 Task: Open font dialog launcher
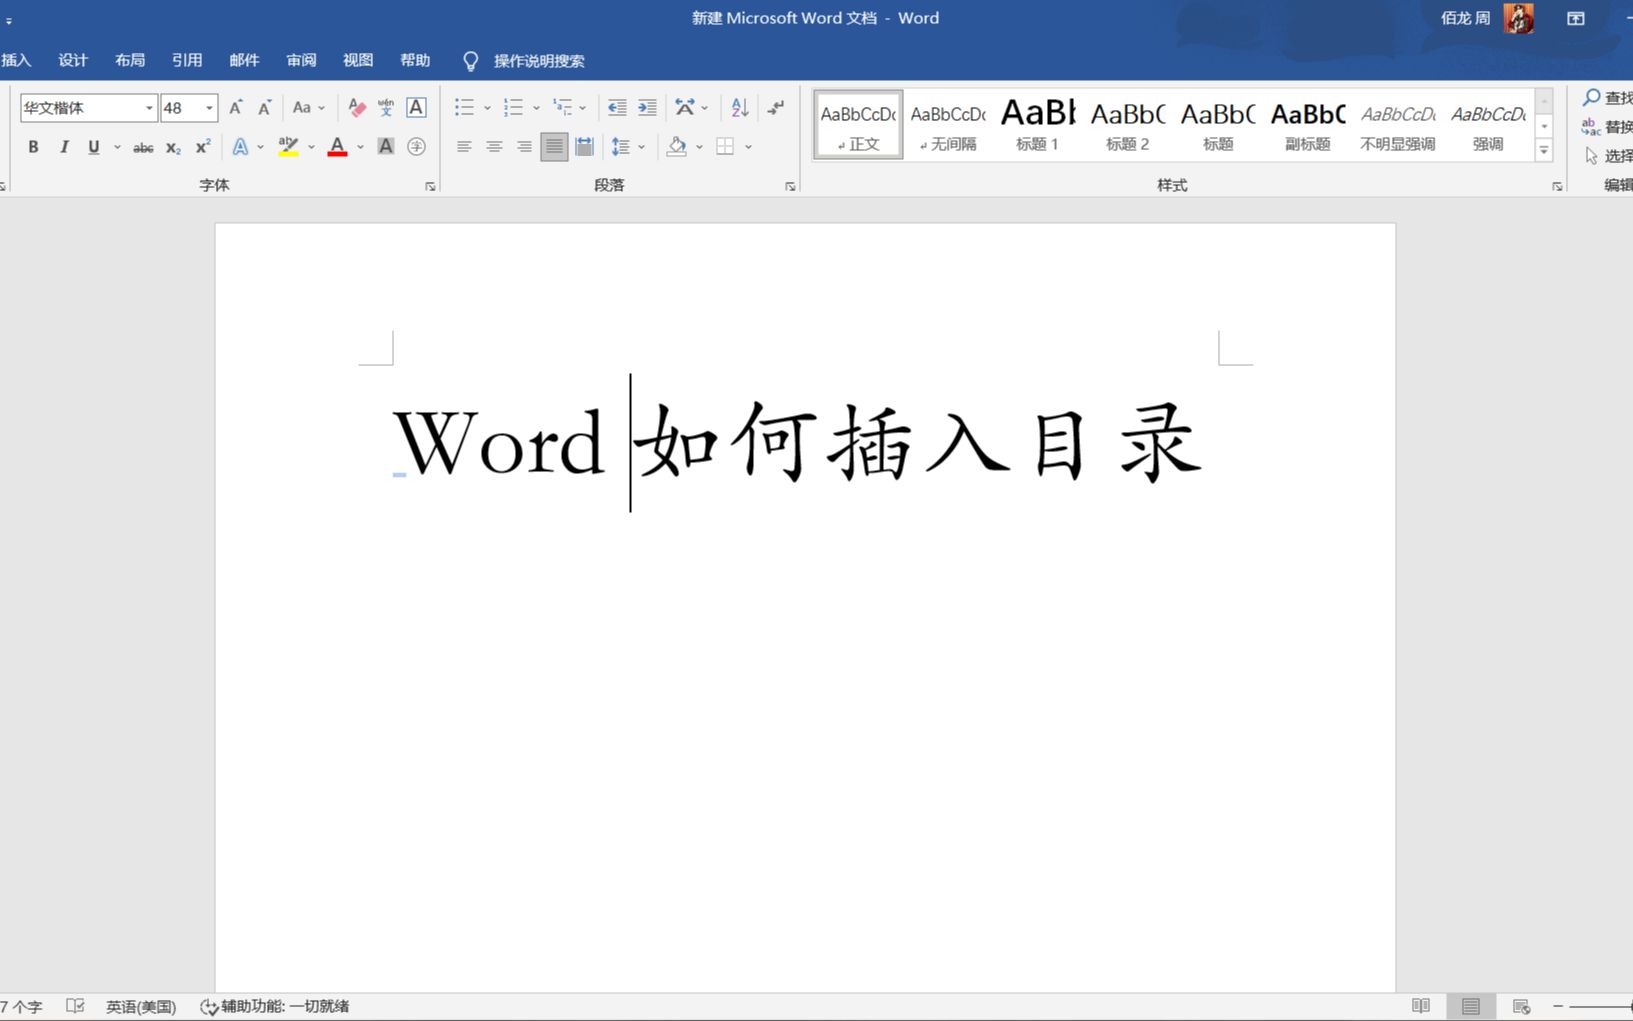tap(430, 186)
